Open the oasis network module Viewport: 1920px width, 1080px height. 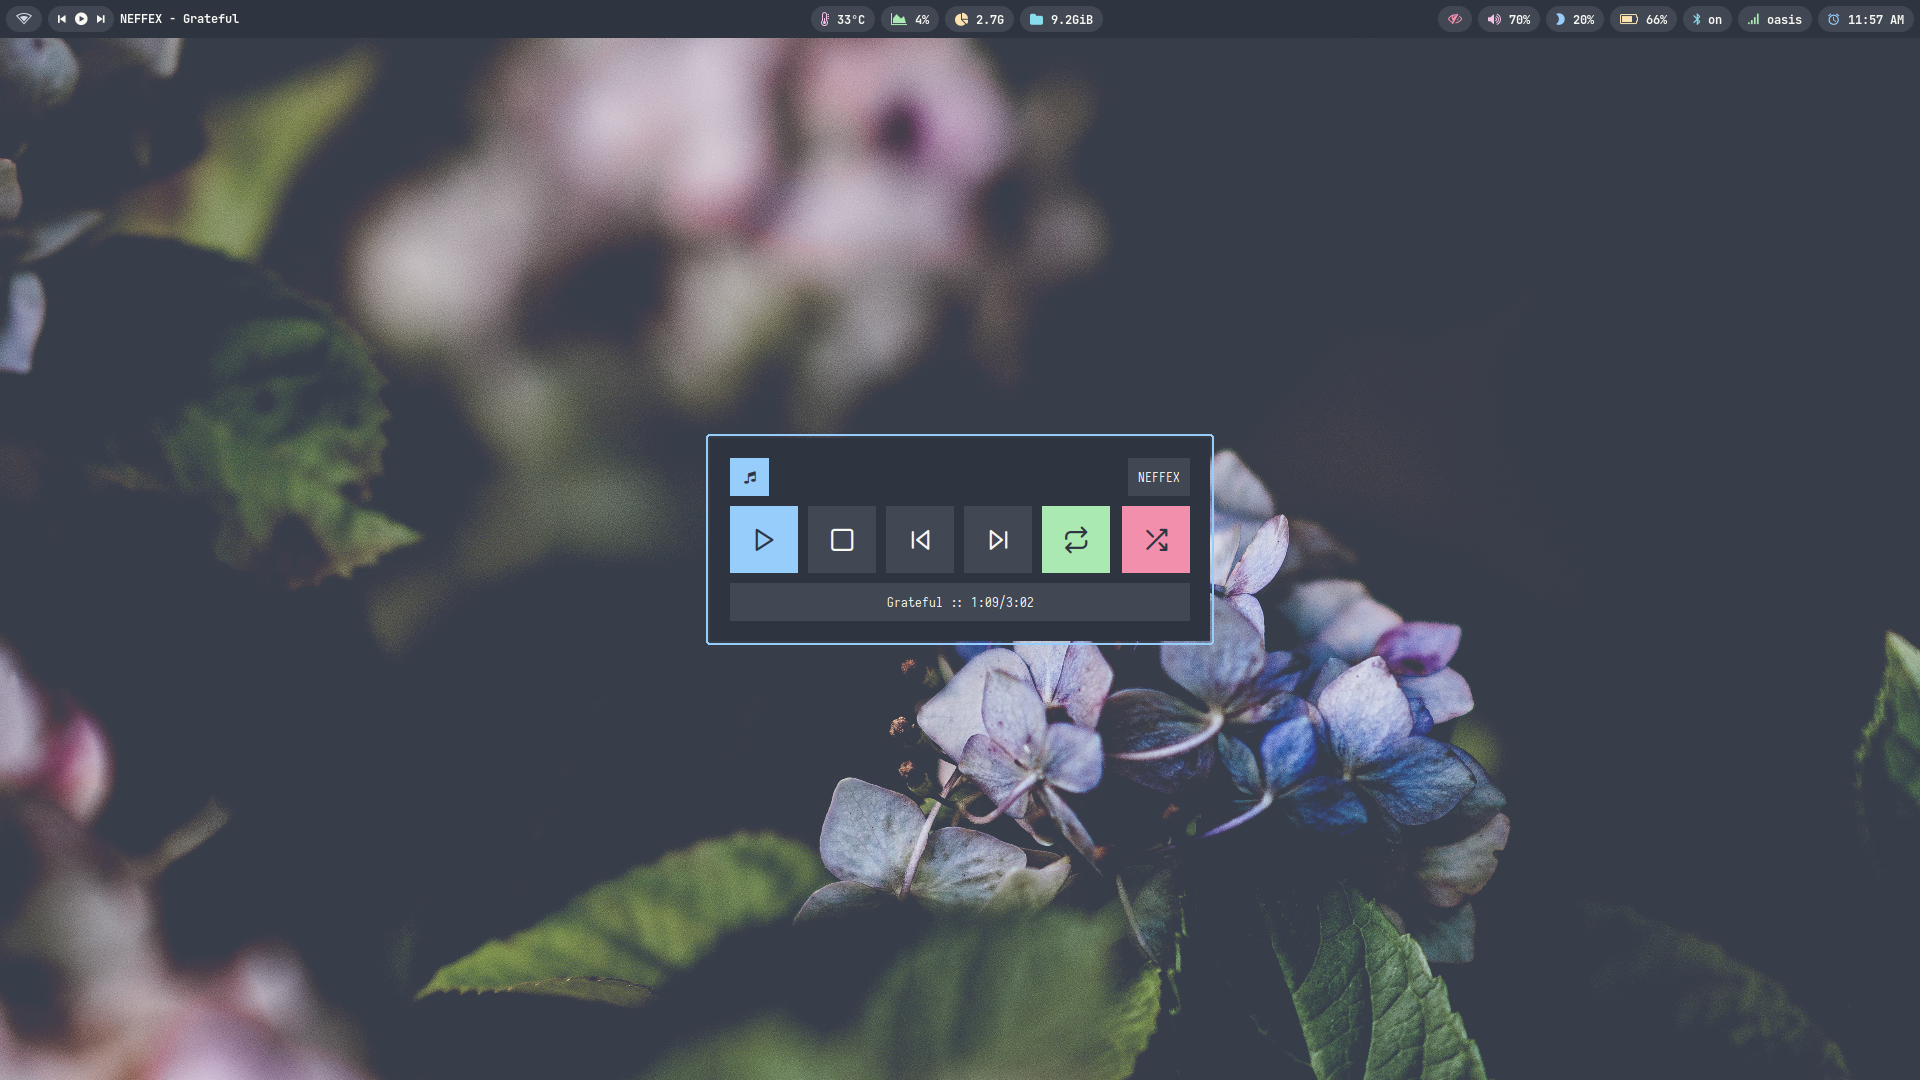pos(1774,19)
